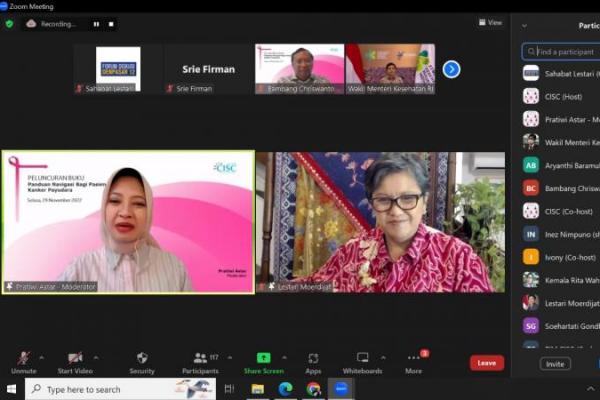Start Video from the meeting toolbar
Image resolution: width=600 pixels, height=400 pixels.
(x=75, y=358)
